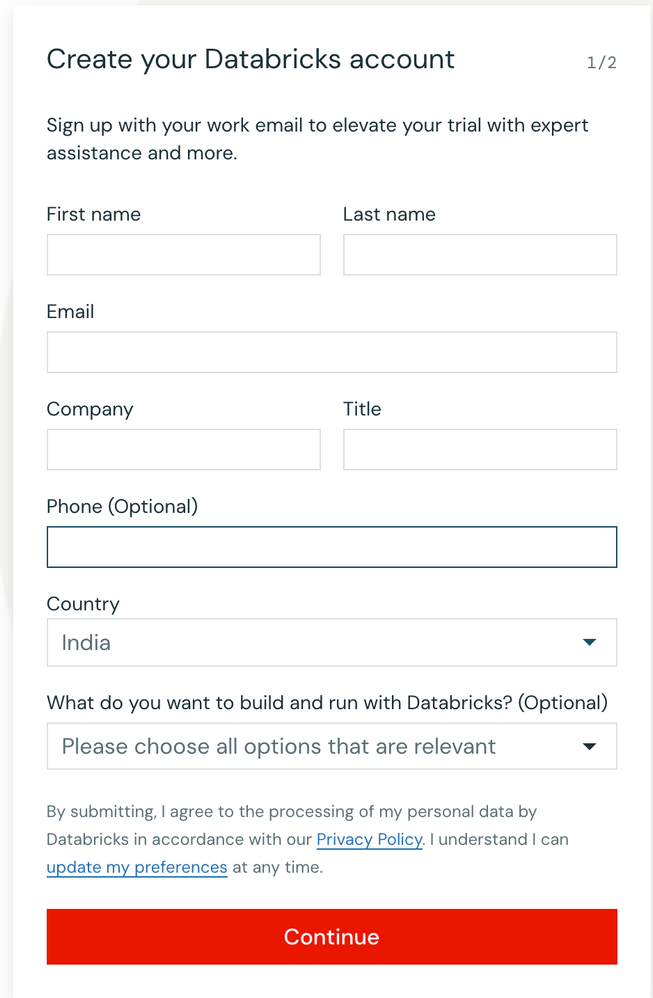
Task: Click the 'First name' field label
Action: tap(94, 214)
